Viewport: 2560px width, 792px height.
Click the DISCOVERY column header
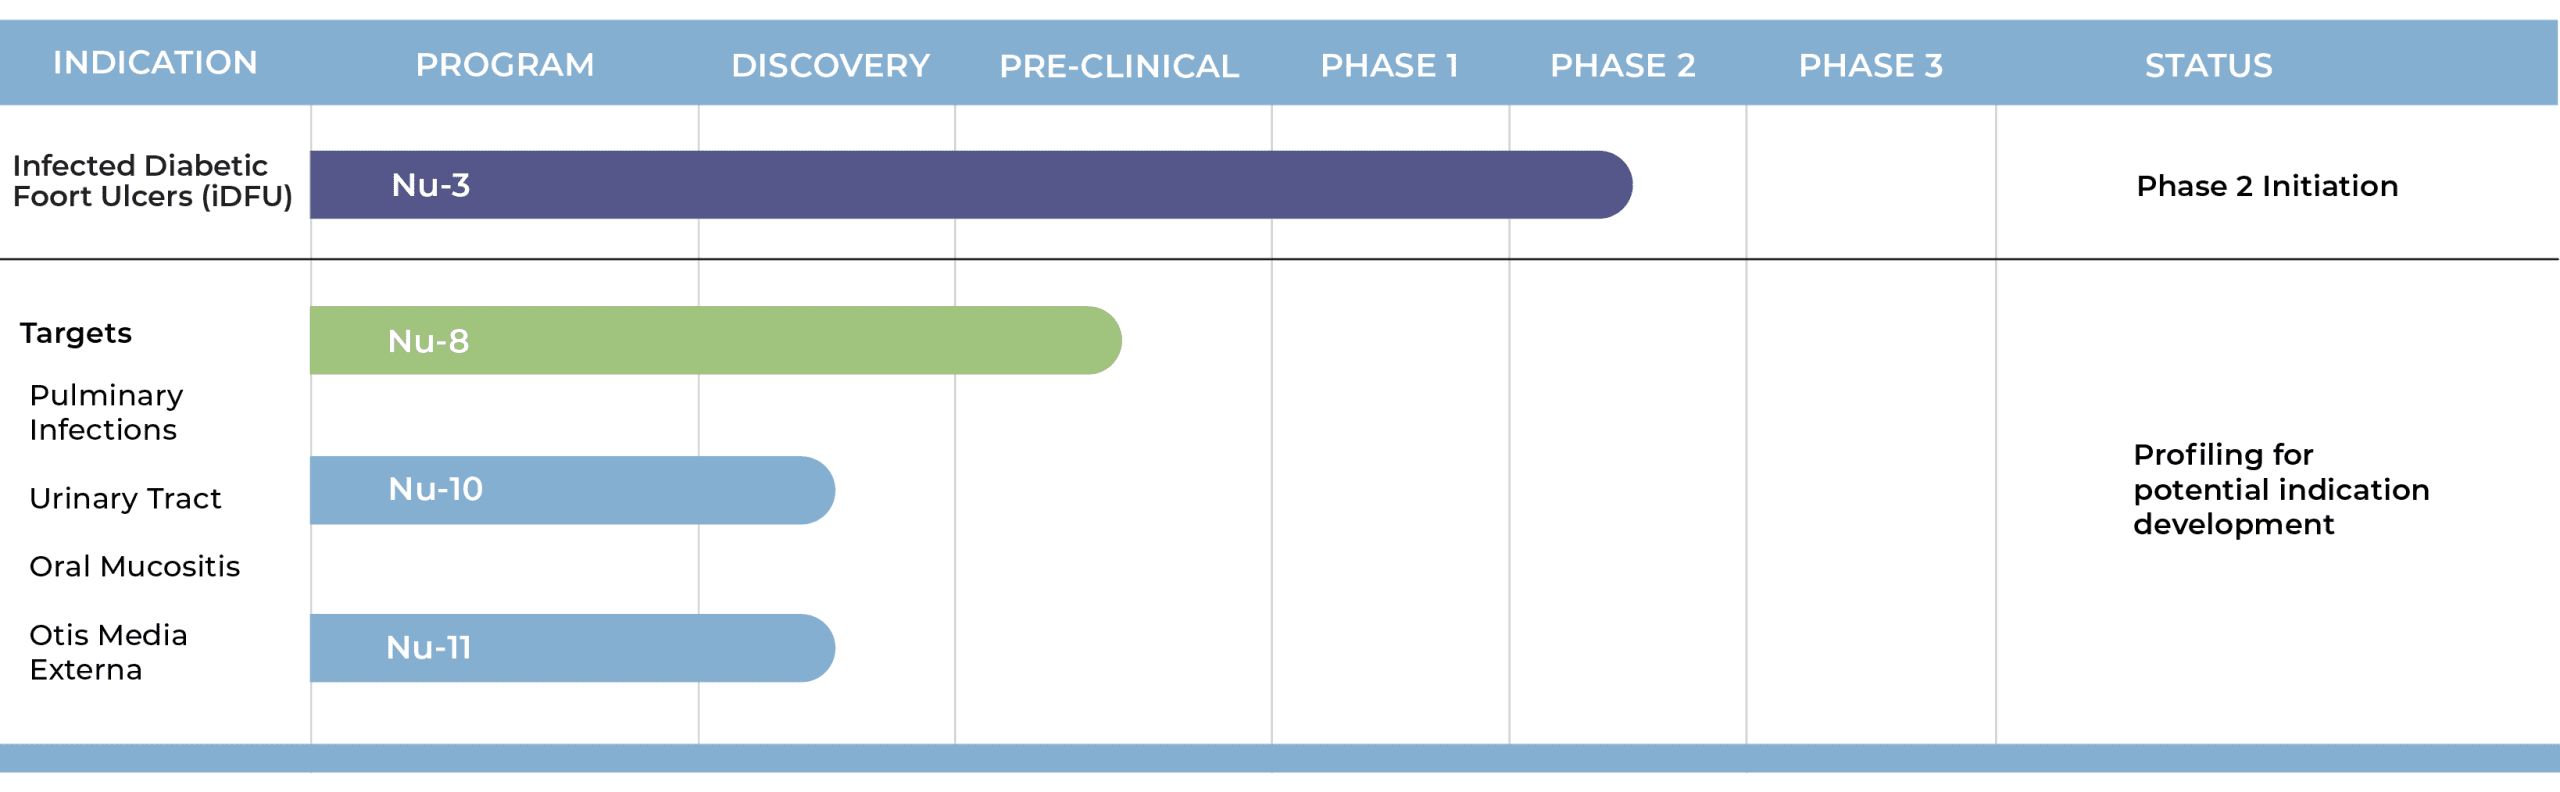click(830, 66)
